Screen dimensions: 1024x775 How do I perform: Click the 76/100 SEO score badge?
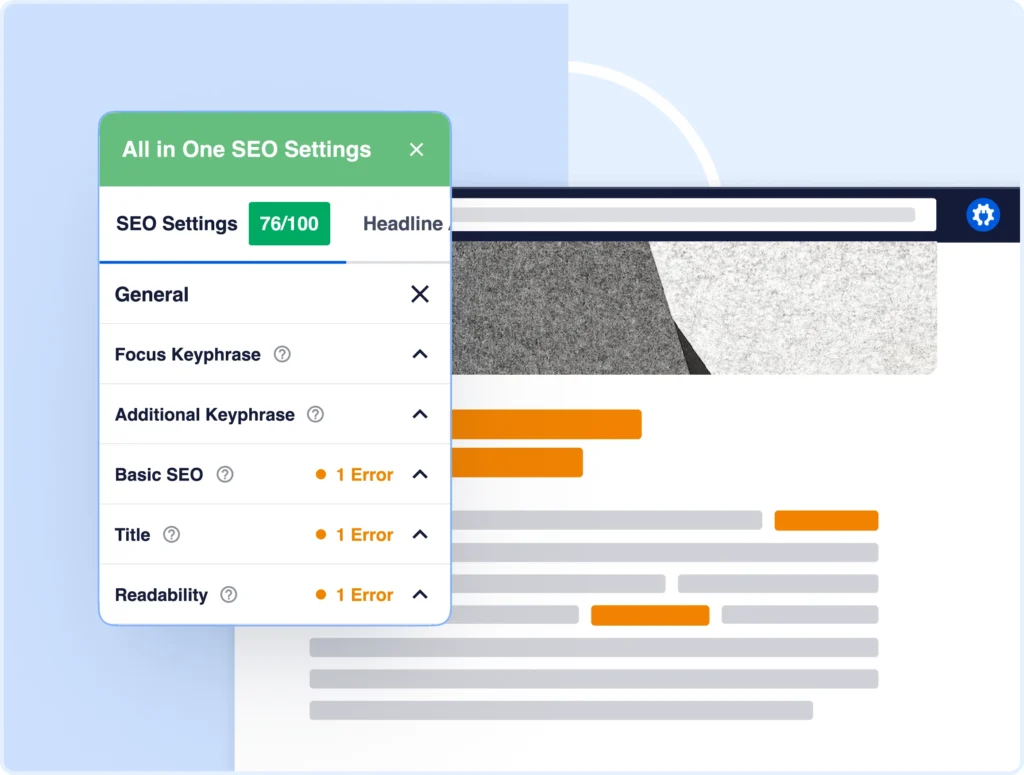coord(290,223)
